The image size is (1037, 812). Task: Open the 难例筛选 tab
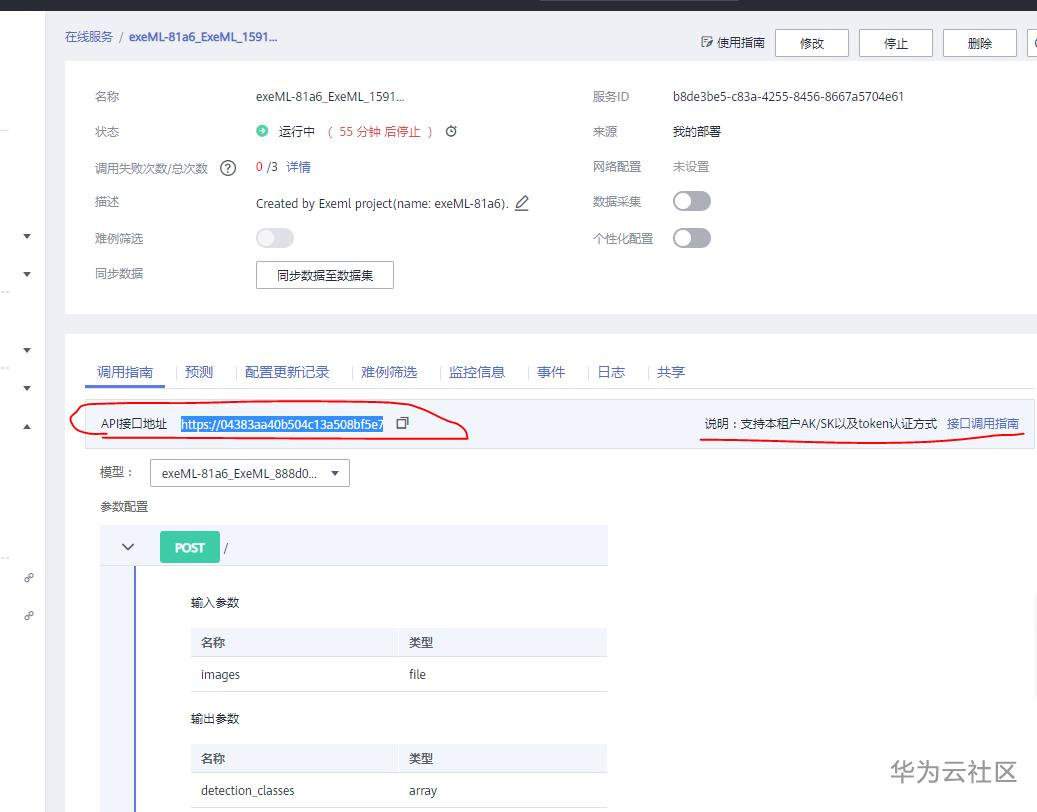(389, 372)
